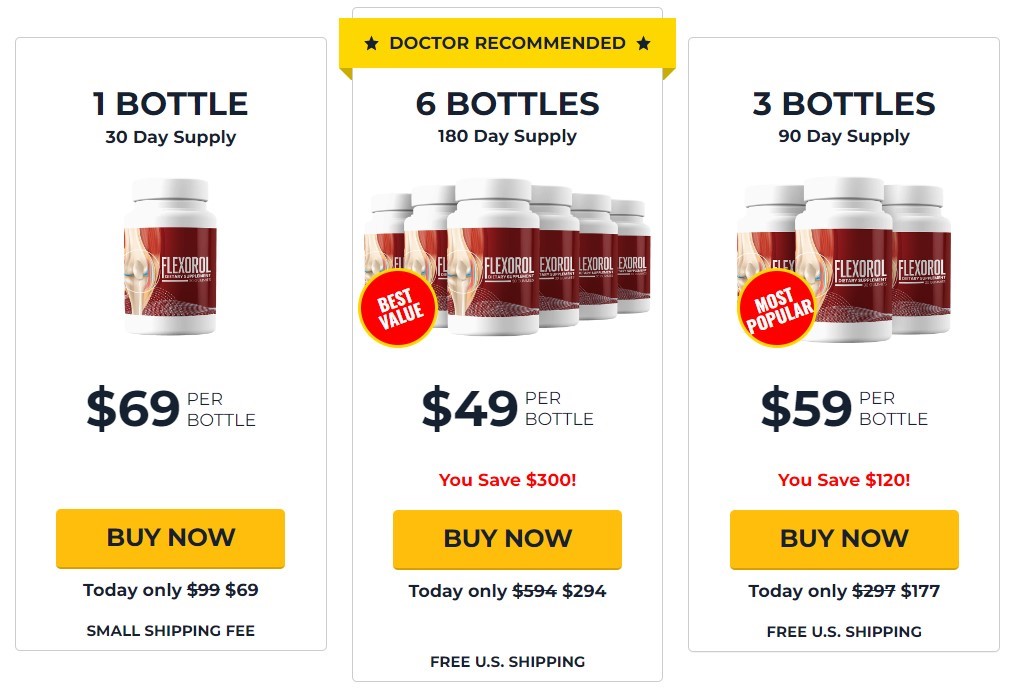This screenshot has width=1016, height=691.
Task: Click BUY NOW for 6 bottles
Action: pyautogui.click(x=507, y=539)
